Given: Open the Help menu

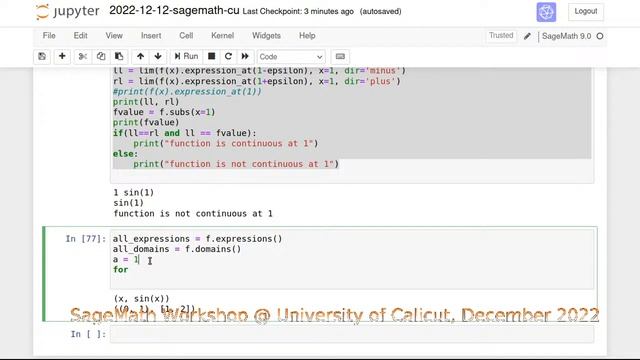Looking at the screenshot, I should (307, 36).
